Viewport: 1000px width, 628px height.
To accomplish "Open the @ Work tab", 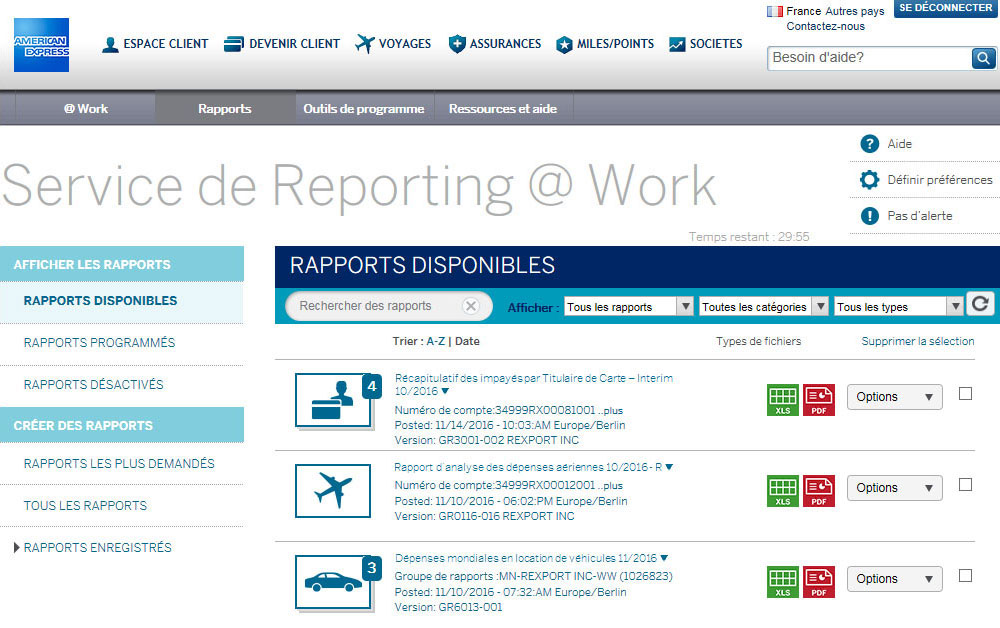I will (x=85, y=108).
